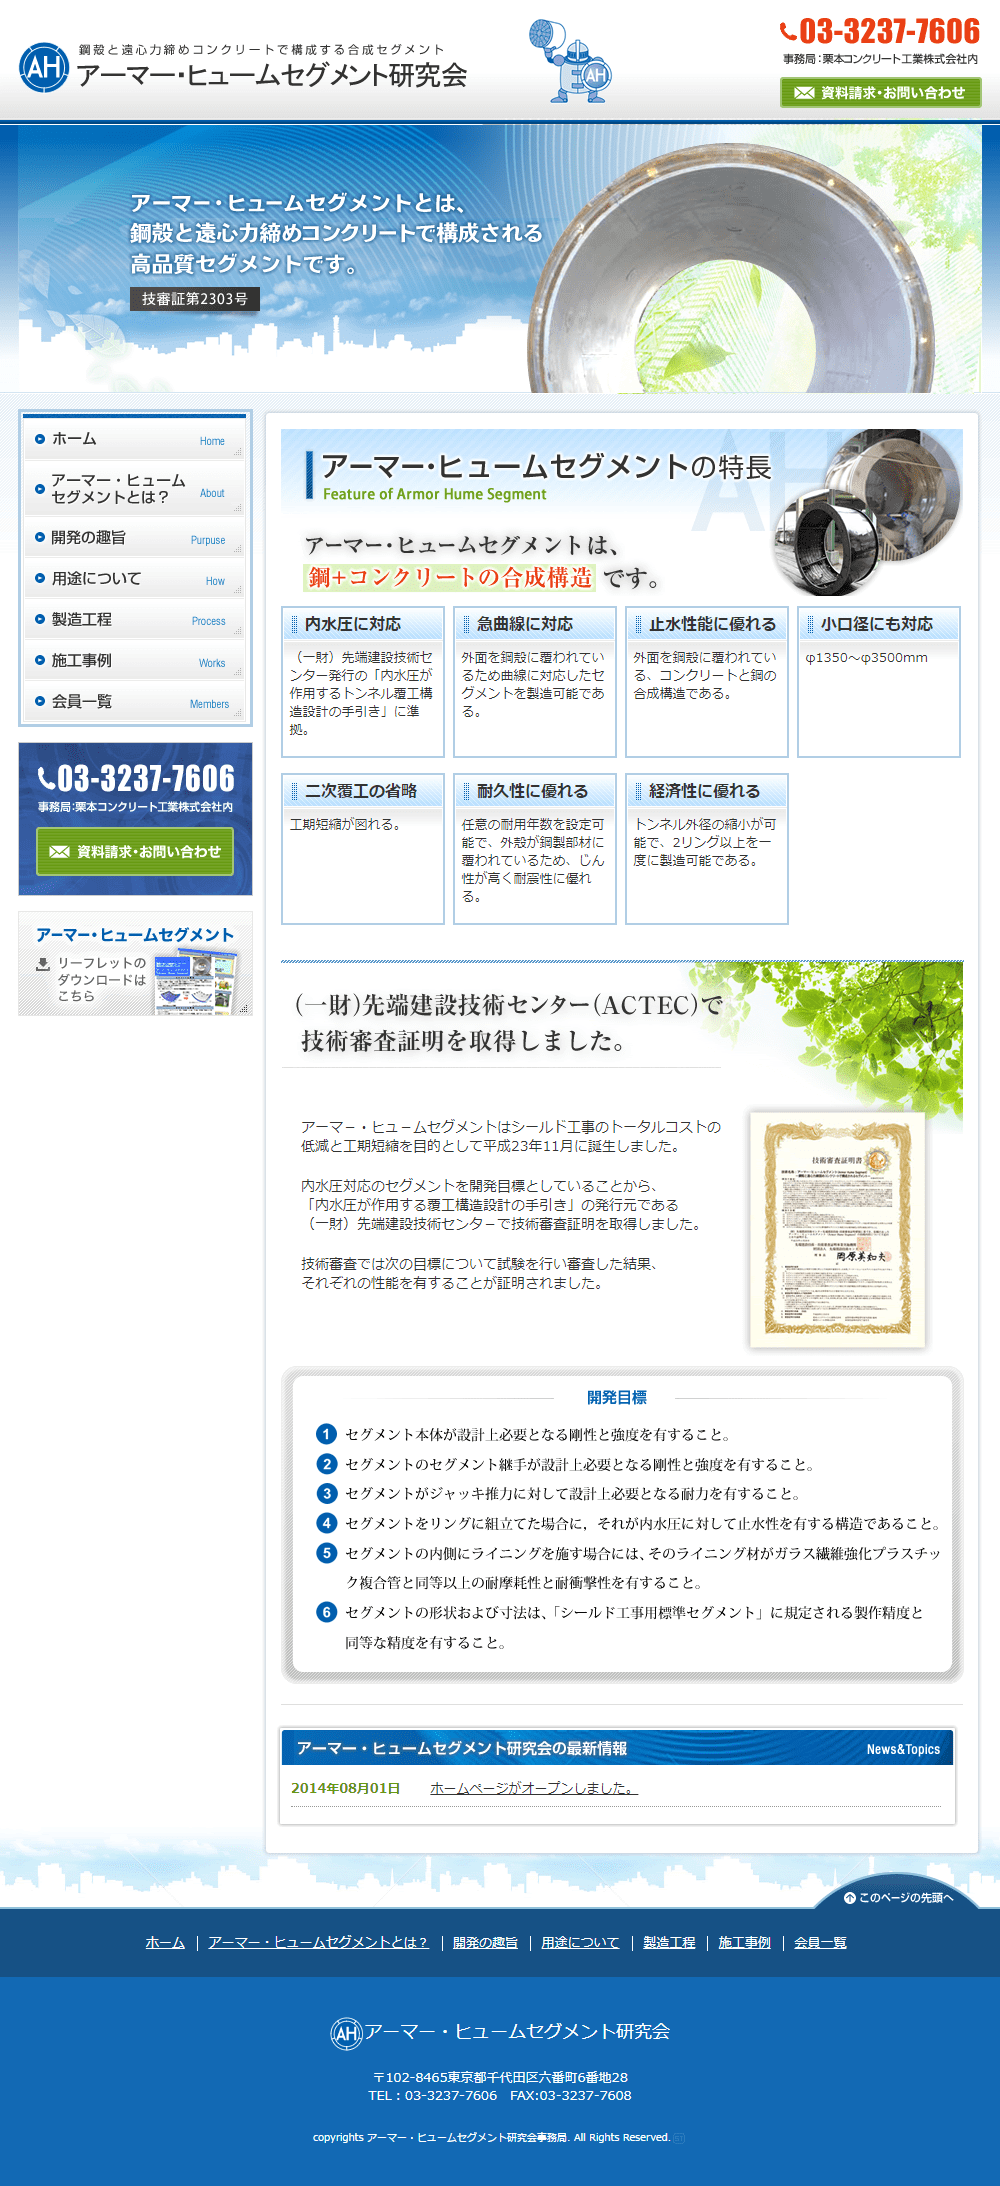The width and height of the screenshot is (1000, 2186).
Task: Click the news date 2014年08月01日
Action: (346, 1788)
